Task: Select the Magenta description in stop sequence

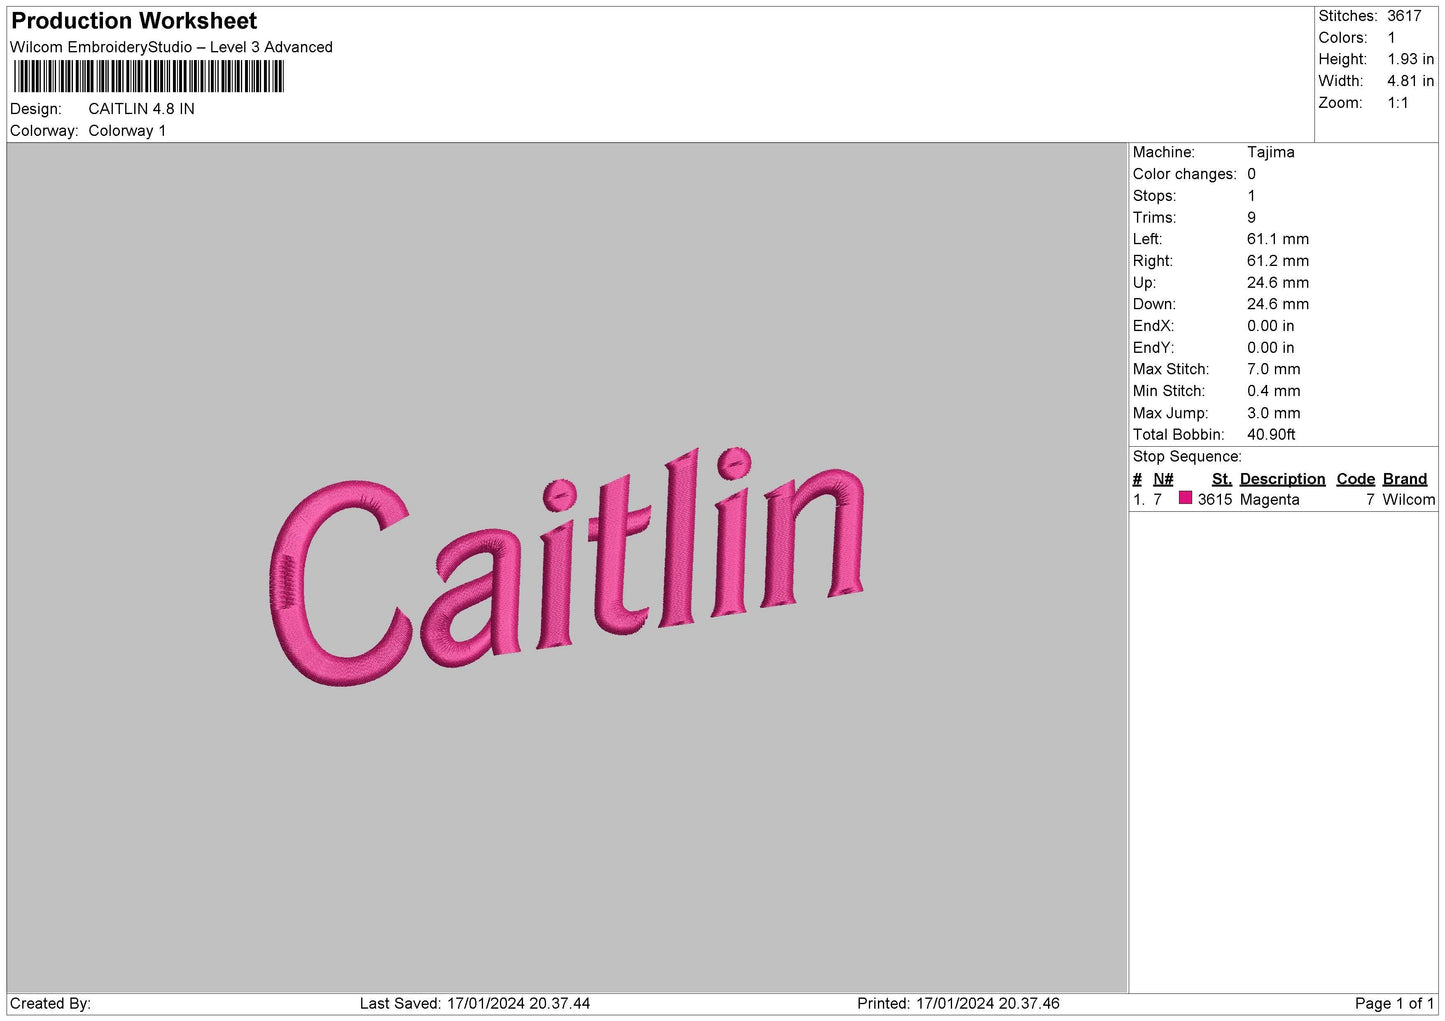Action: [1269, 500]
